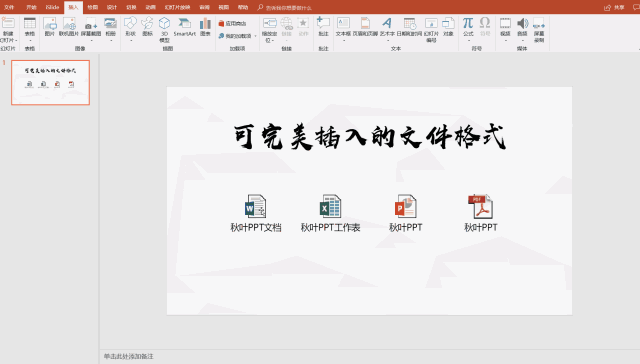Insert Audio with the speaker icon
640x364 pixels.
pyautogui.click(x=522, y=29)
